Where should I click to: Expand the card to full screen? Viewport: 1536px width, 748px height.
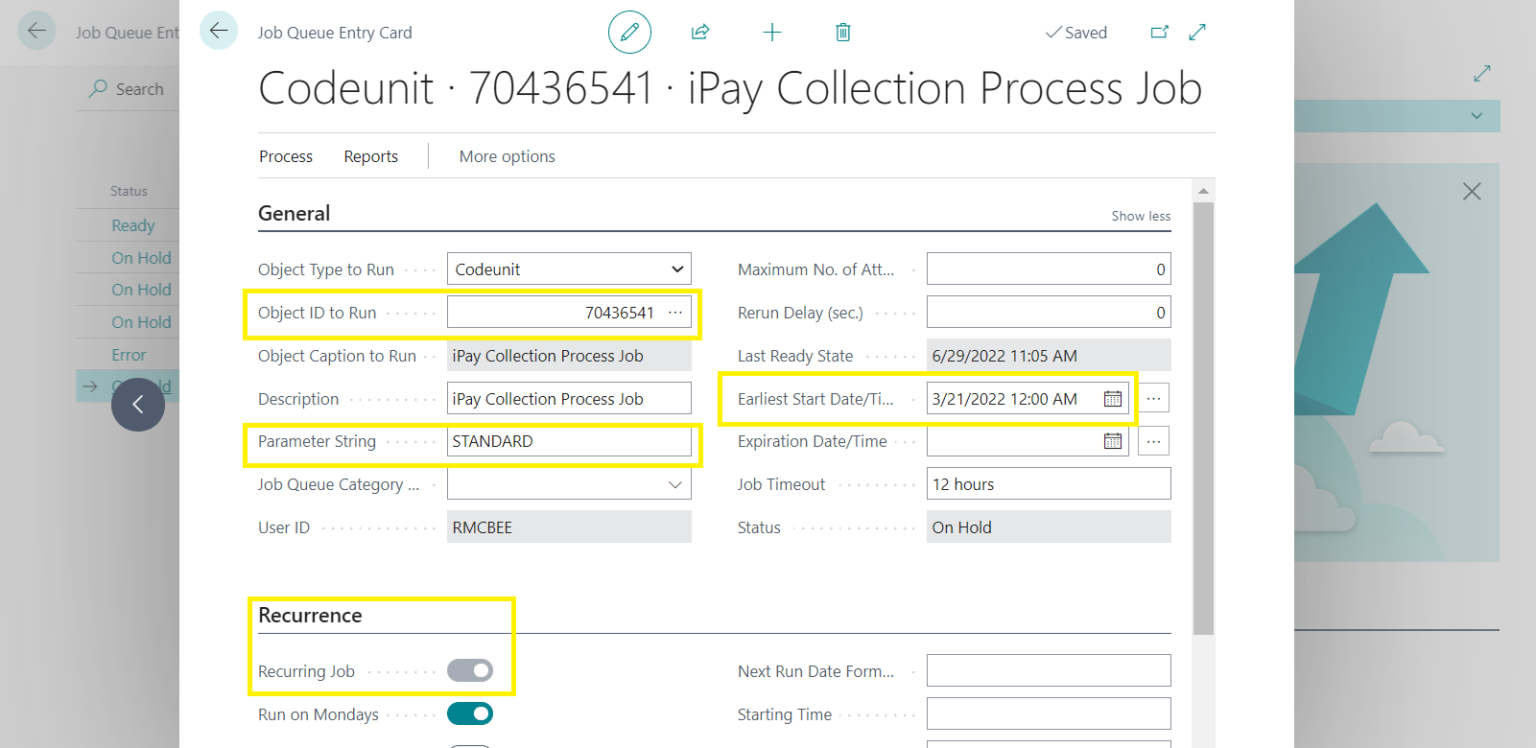(1197, 31)
